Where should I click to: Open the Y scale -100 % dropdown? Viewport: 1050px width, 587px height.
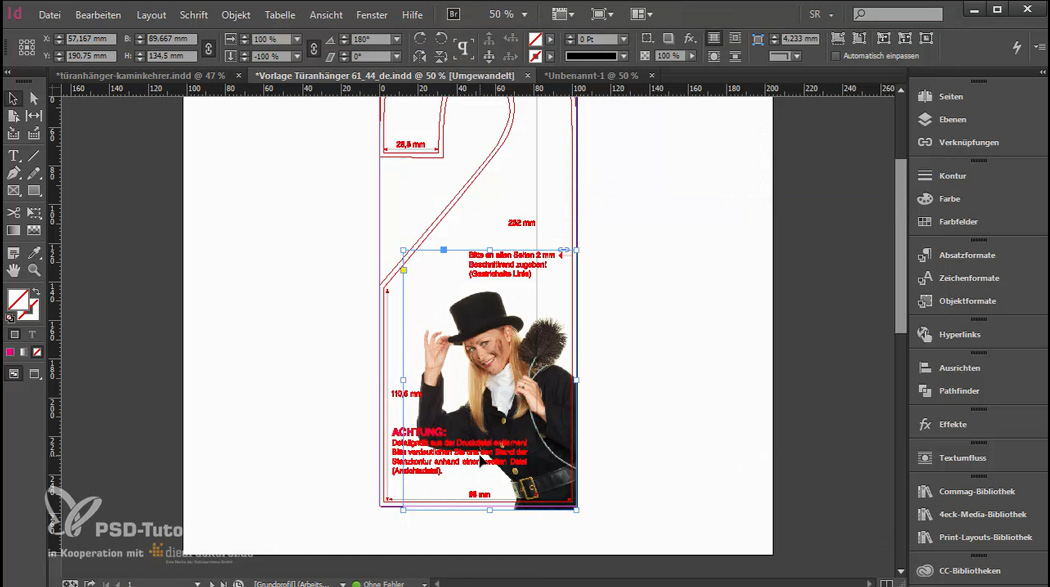tap(297, 56)
